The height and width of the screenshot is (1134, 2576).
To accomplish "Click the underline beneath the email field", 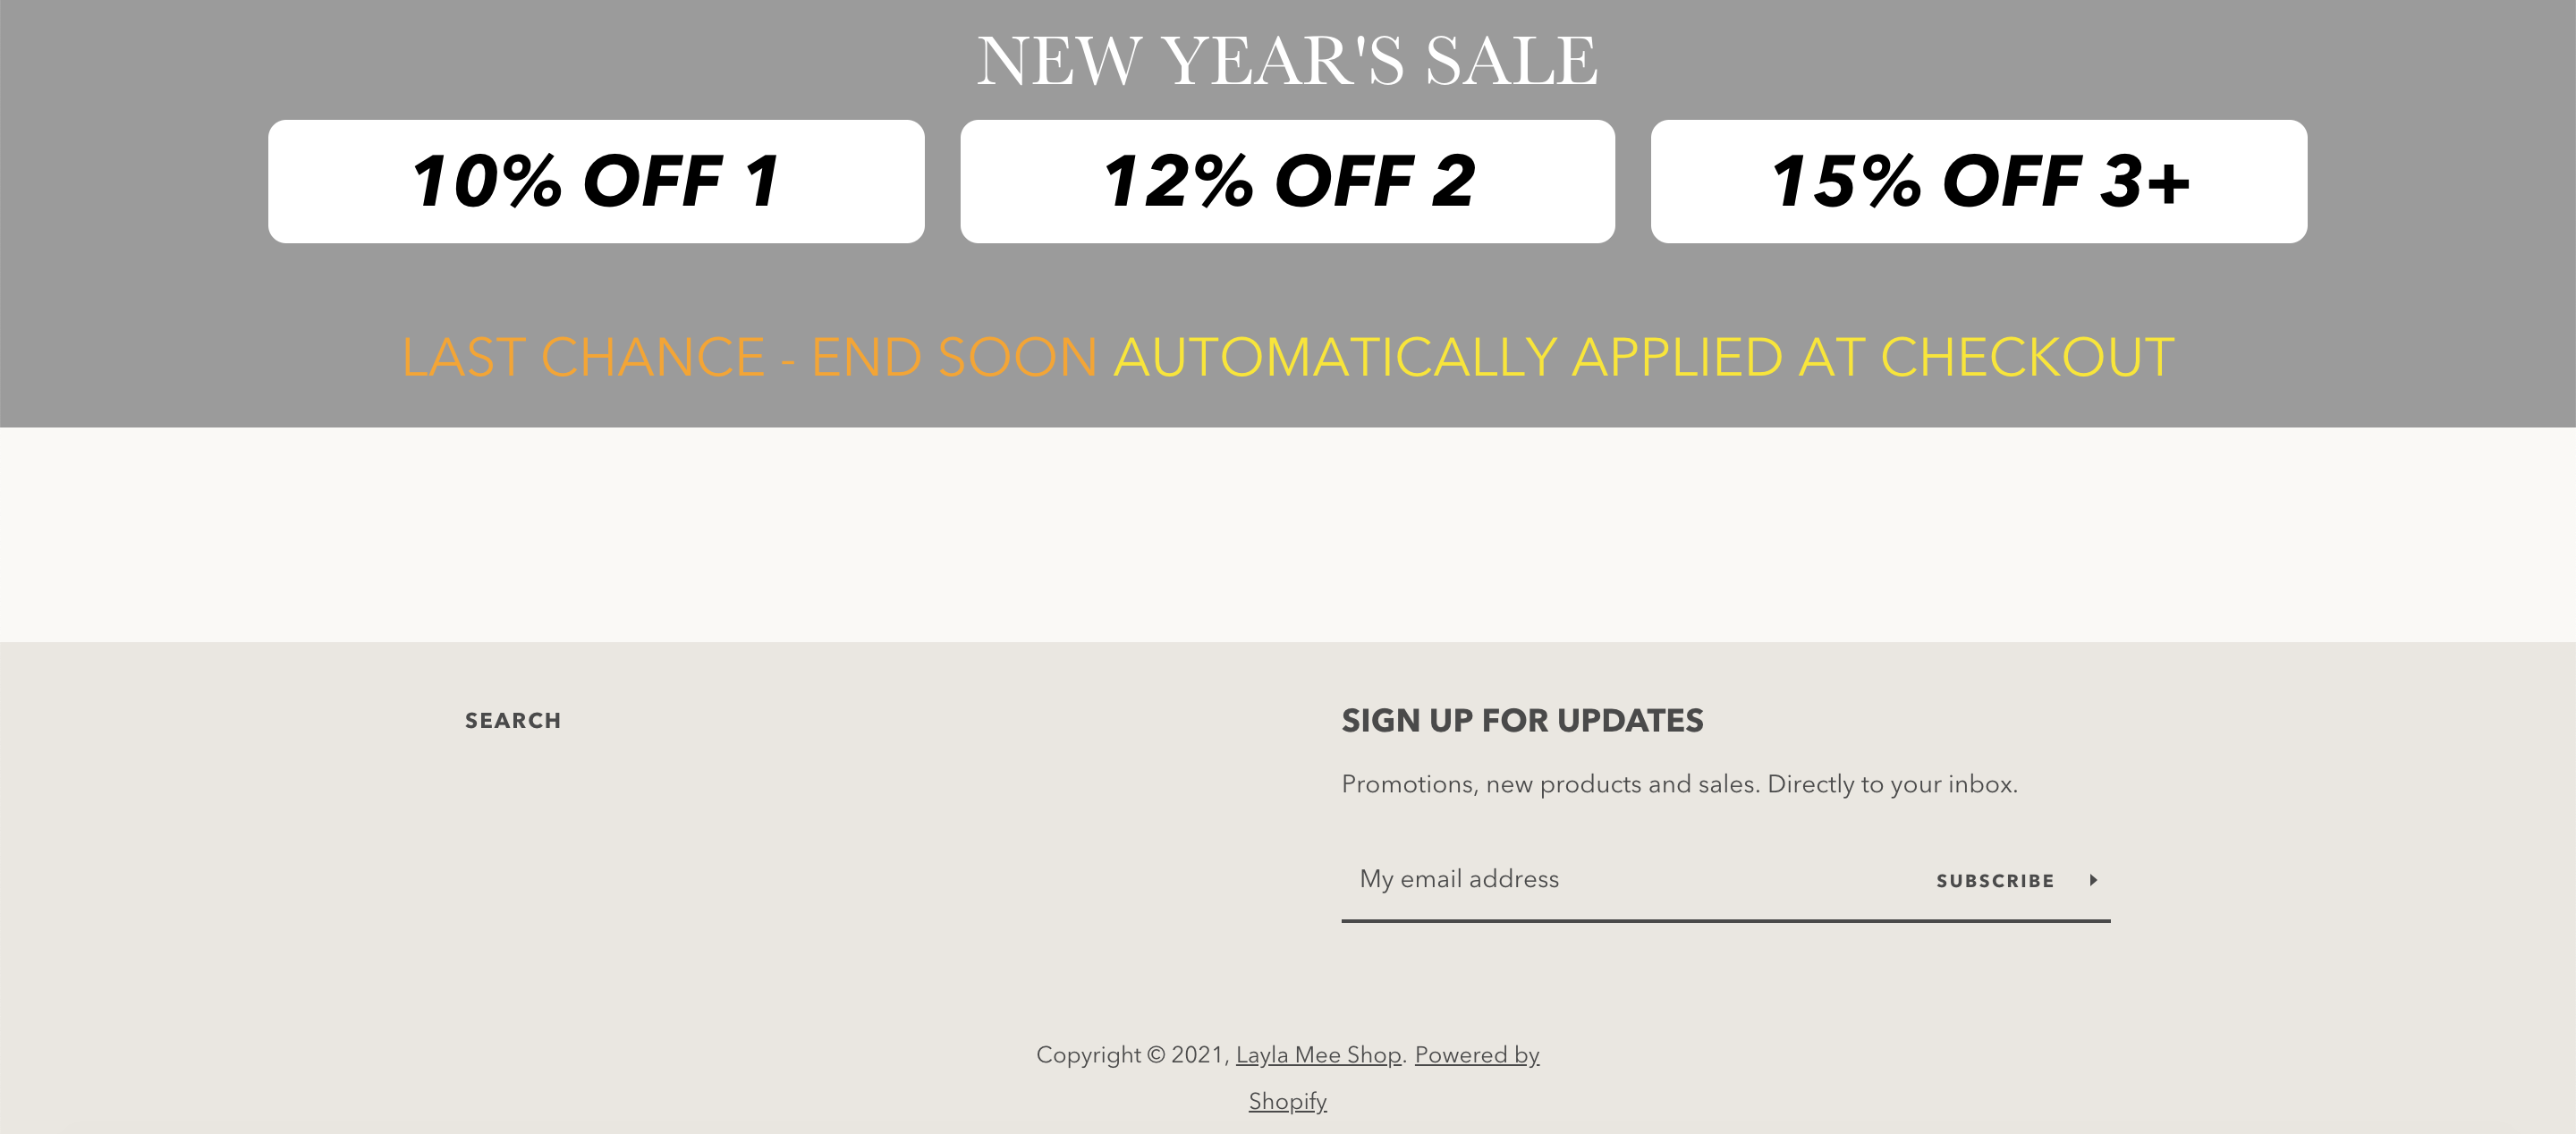I will [1725, 920].
